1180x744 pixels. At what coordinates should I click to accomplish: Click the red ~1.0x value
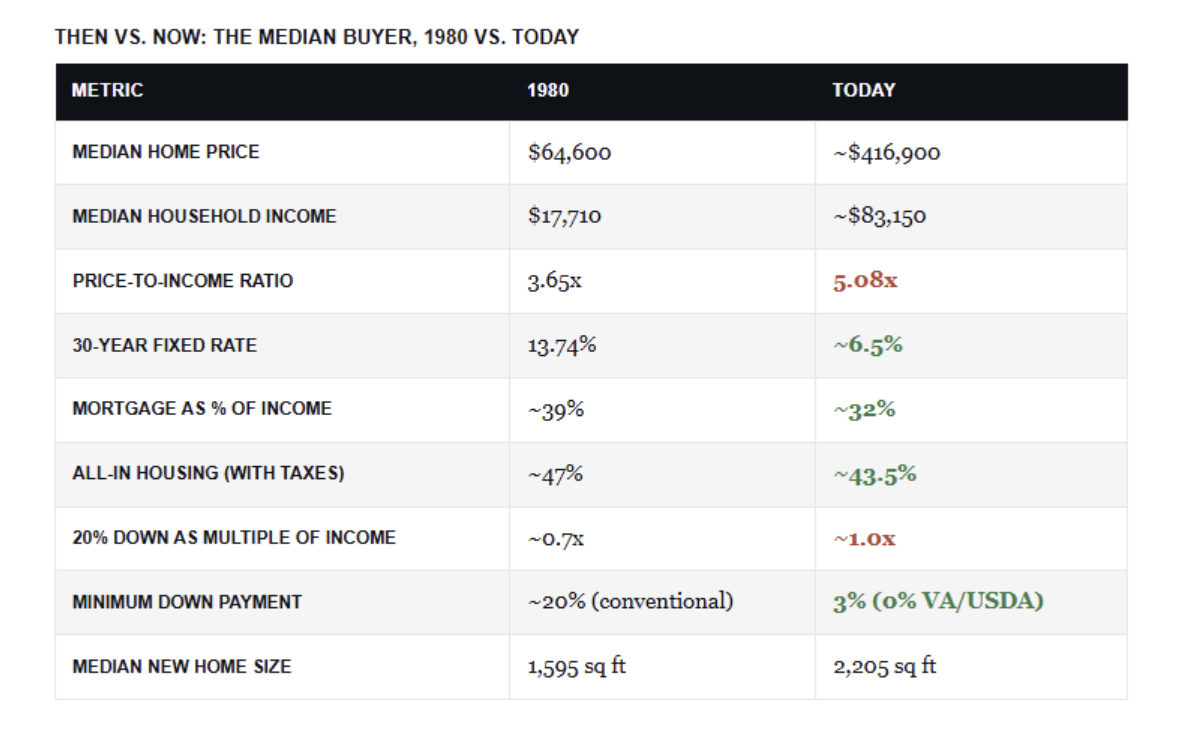pyautogui.click(x=864, y=539)
